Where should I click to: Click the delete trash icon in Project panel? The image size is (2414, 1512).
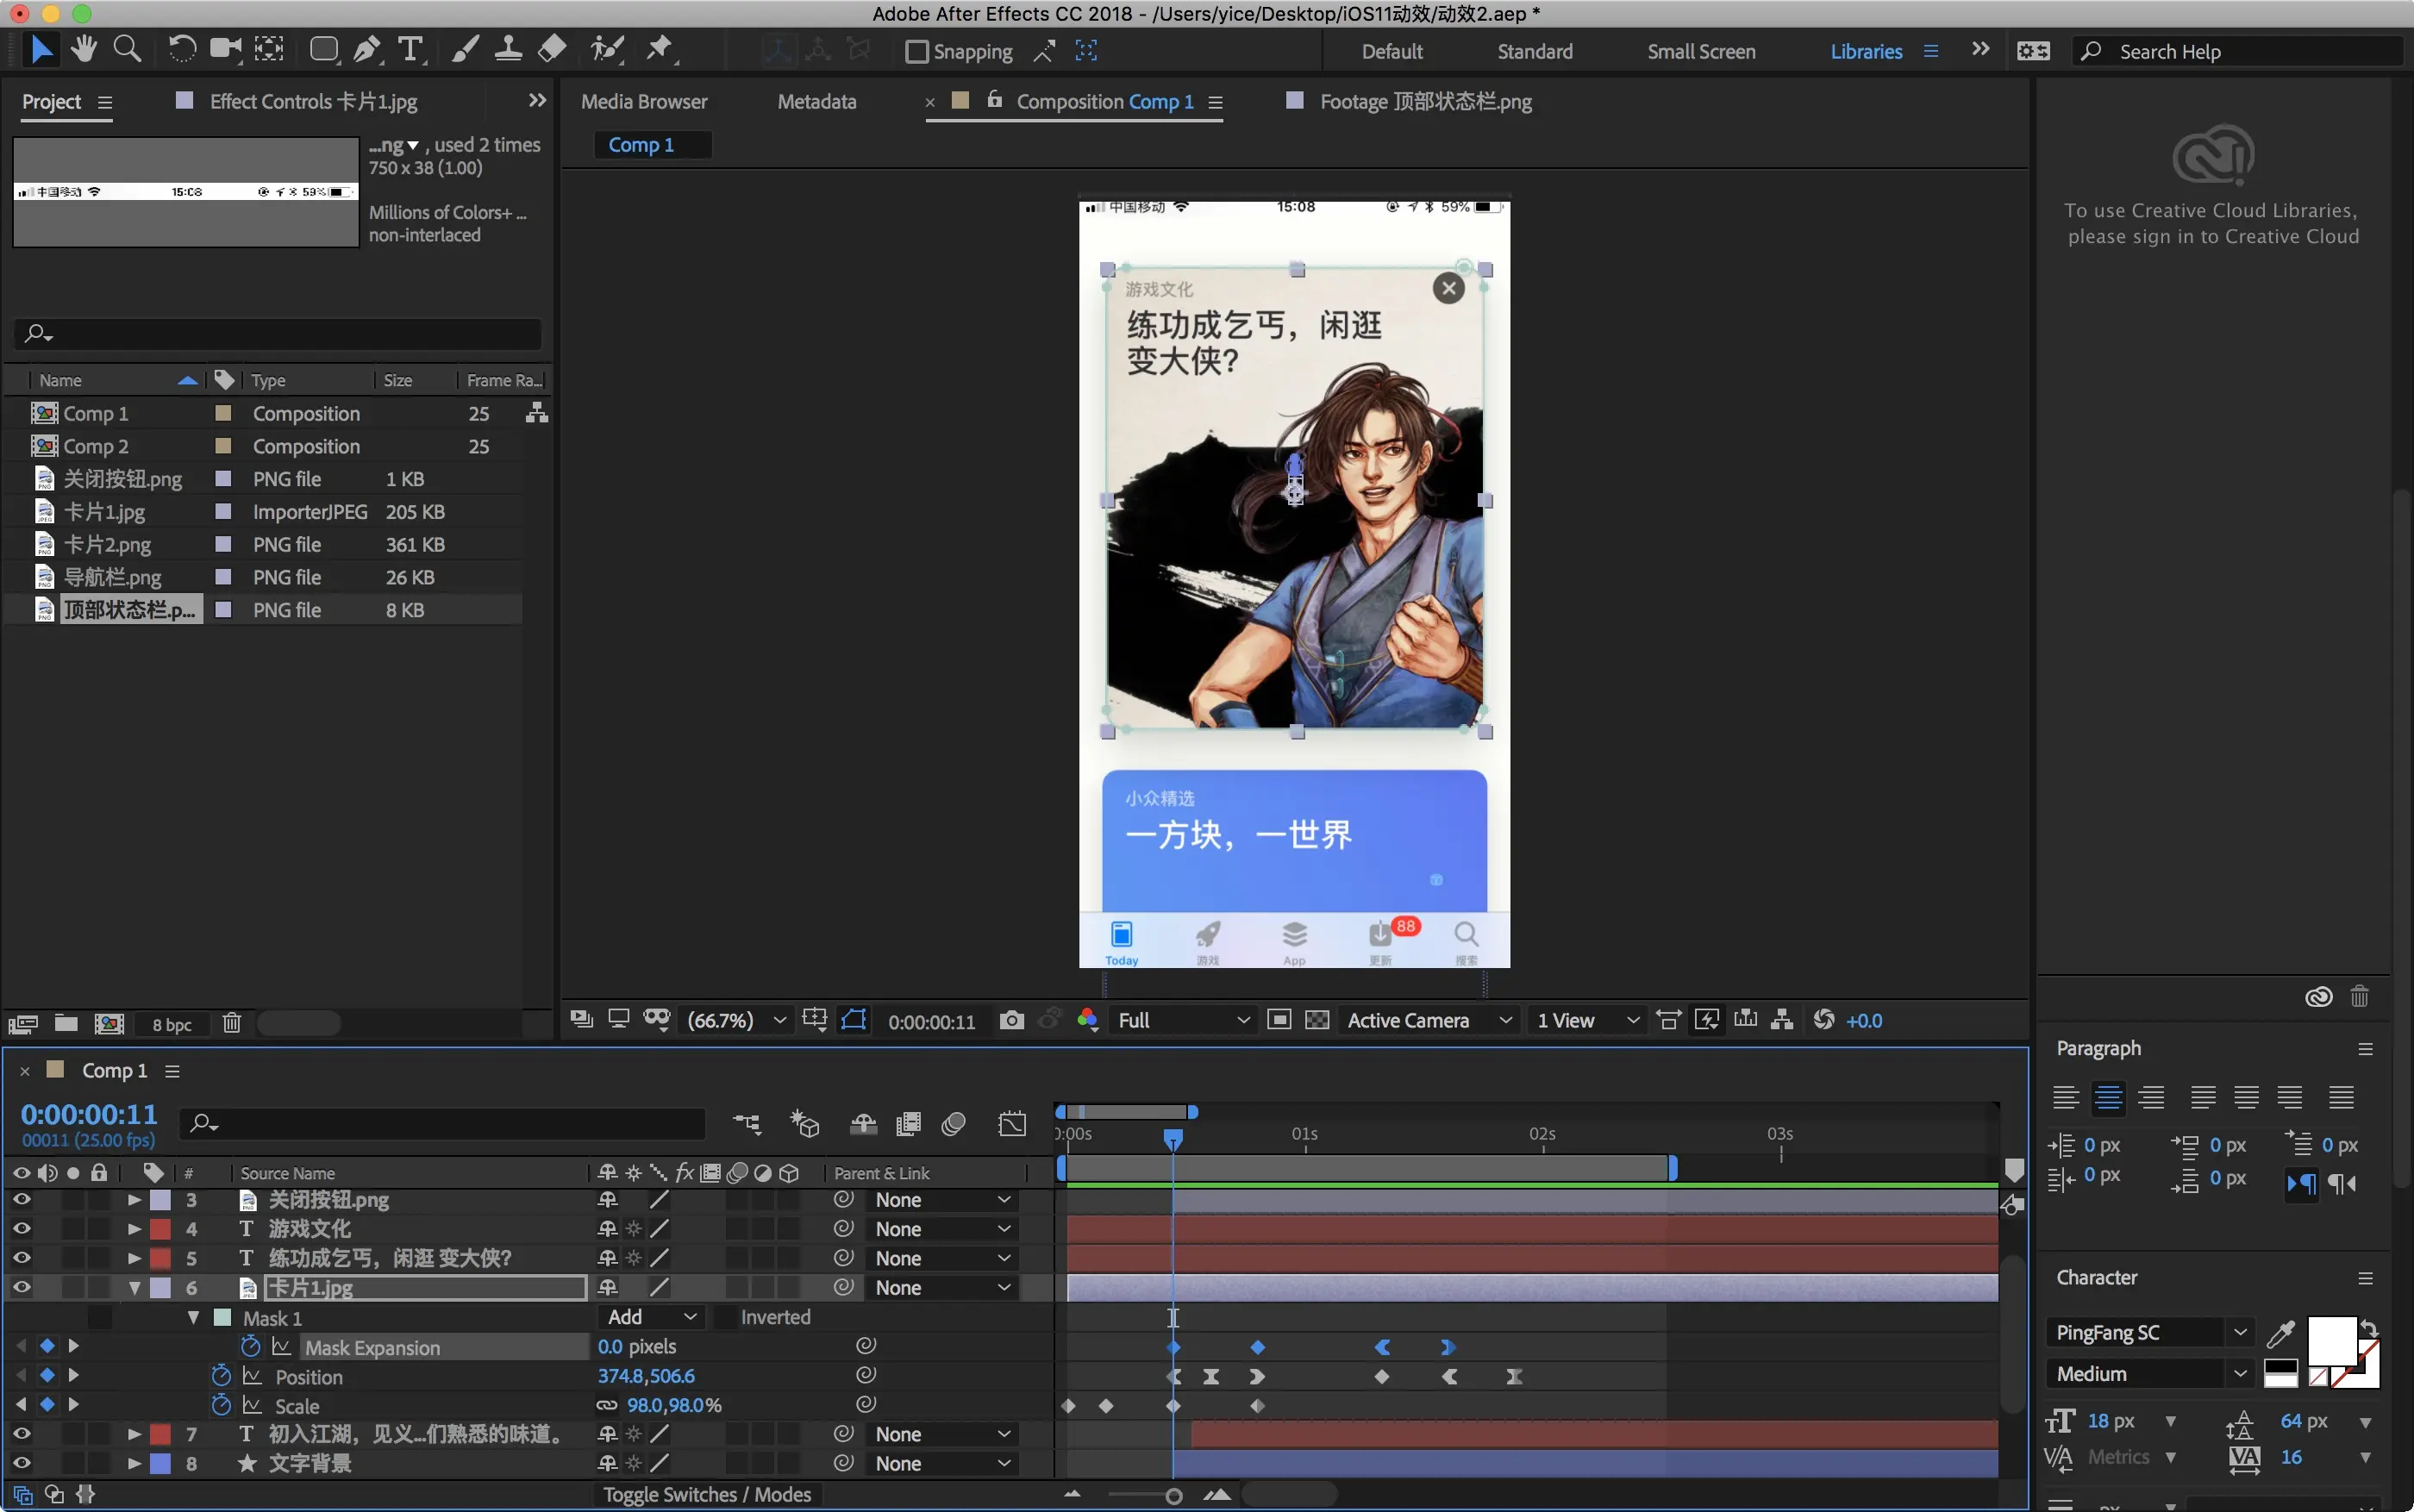click(231, 1023)
